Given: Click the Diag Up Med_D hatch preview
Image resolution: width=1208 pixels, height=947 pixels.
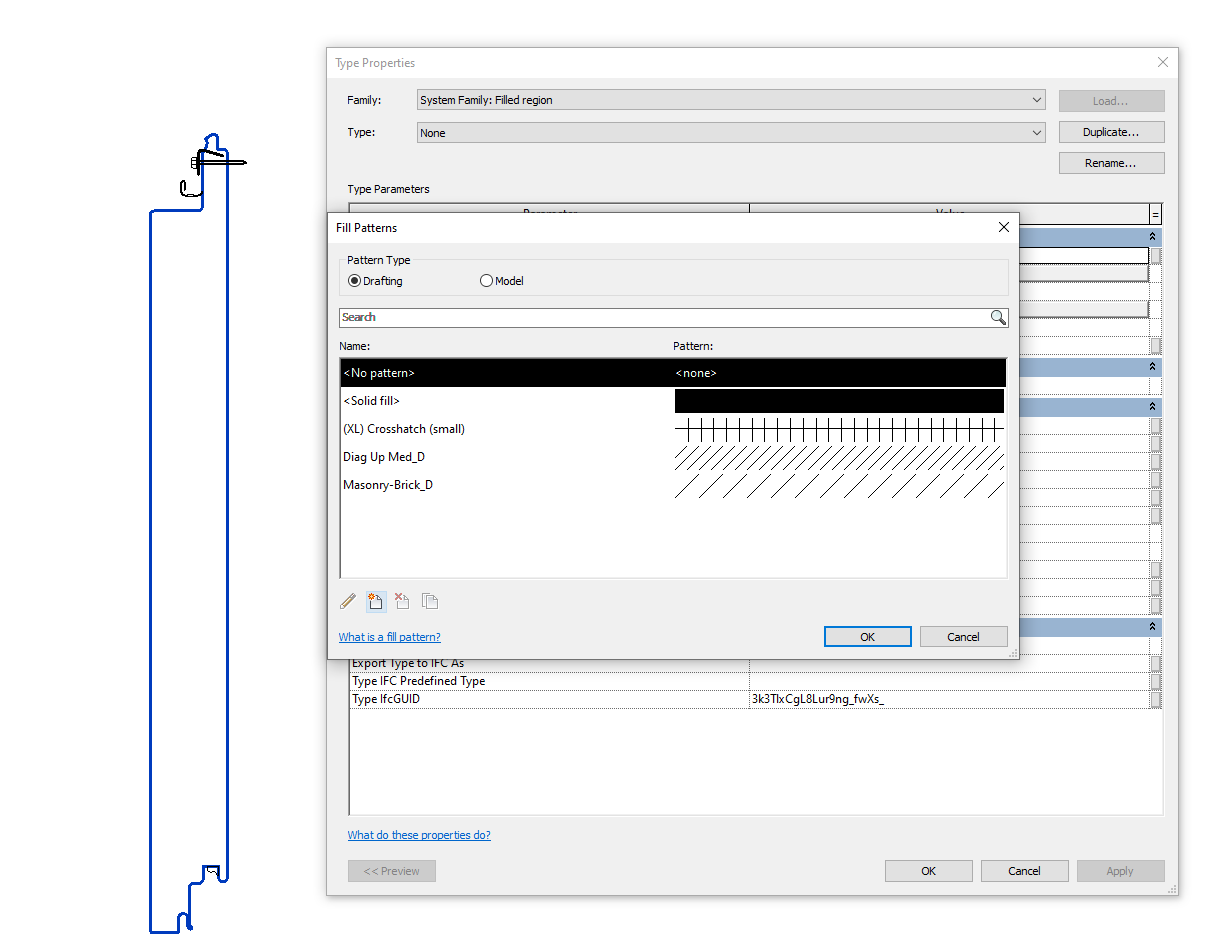Looking at the screenshot, I should (839, 457).
